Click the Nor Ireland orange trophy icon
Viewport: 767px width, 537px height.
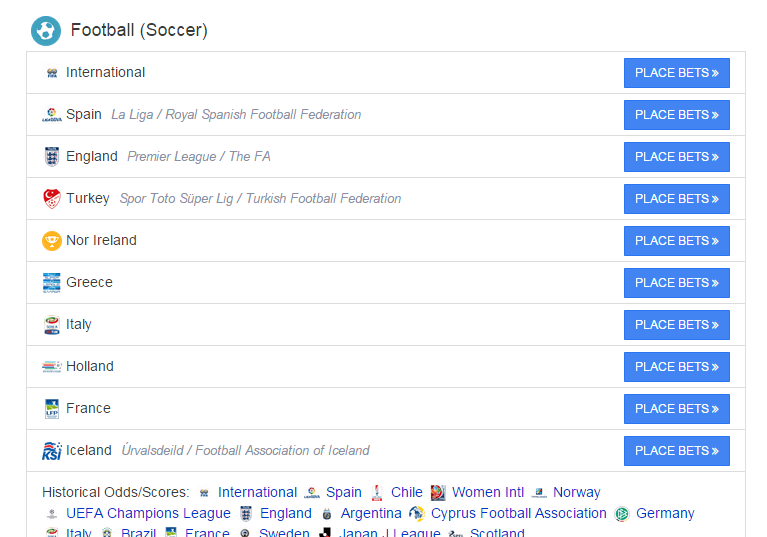click(x=52, y=241)
